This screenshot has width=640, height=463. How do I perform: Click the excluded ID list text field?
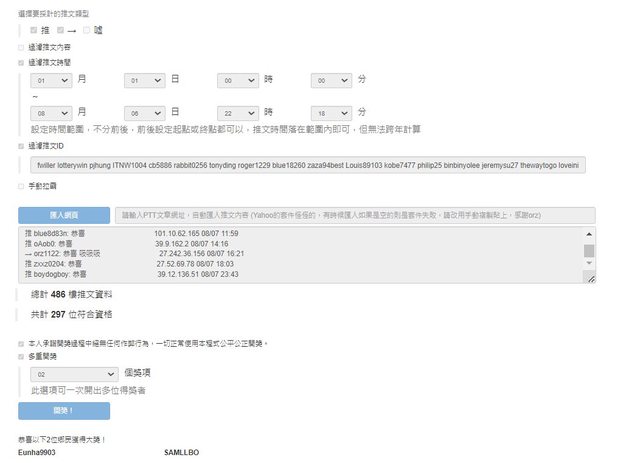pos(308,165)
